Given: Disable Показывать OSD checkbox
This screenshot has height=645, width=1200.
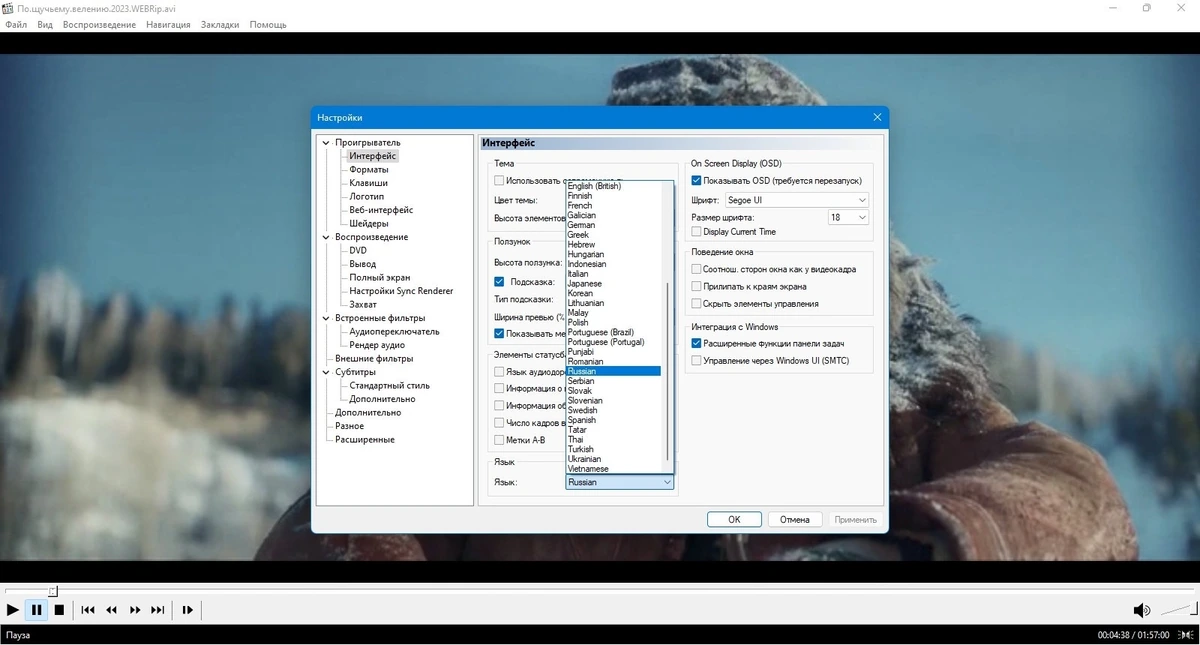Looking at the screenshot, I should 697,181.
